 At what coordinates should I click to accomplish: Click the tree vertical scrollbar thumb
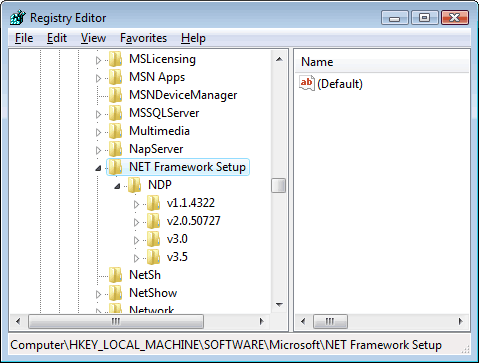pos(279,186)
